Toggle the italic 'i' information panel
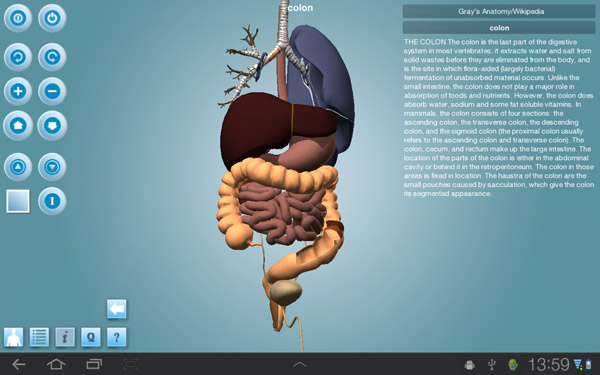This screenshot has width=600, height=375. point(65,337)
